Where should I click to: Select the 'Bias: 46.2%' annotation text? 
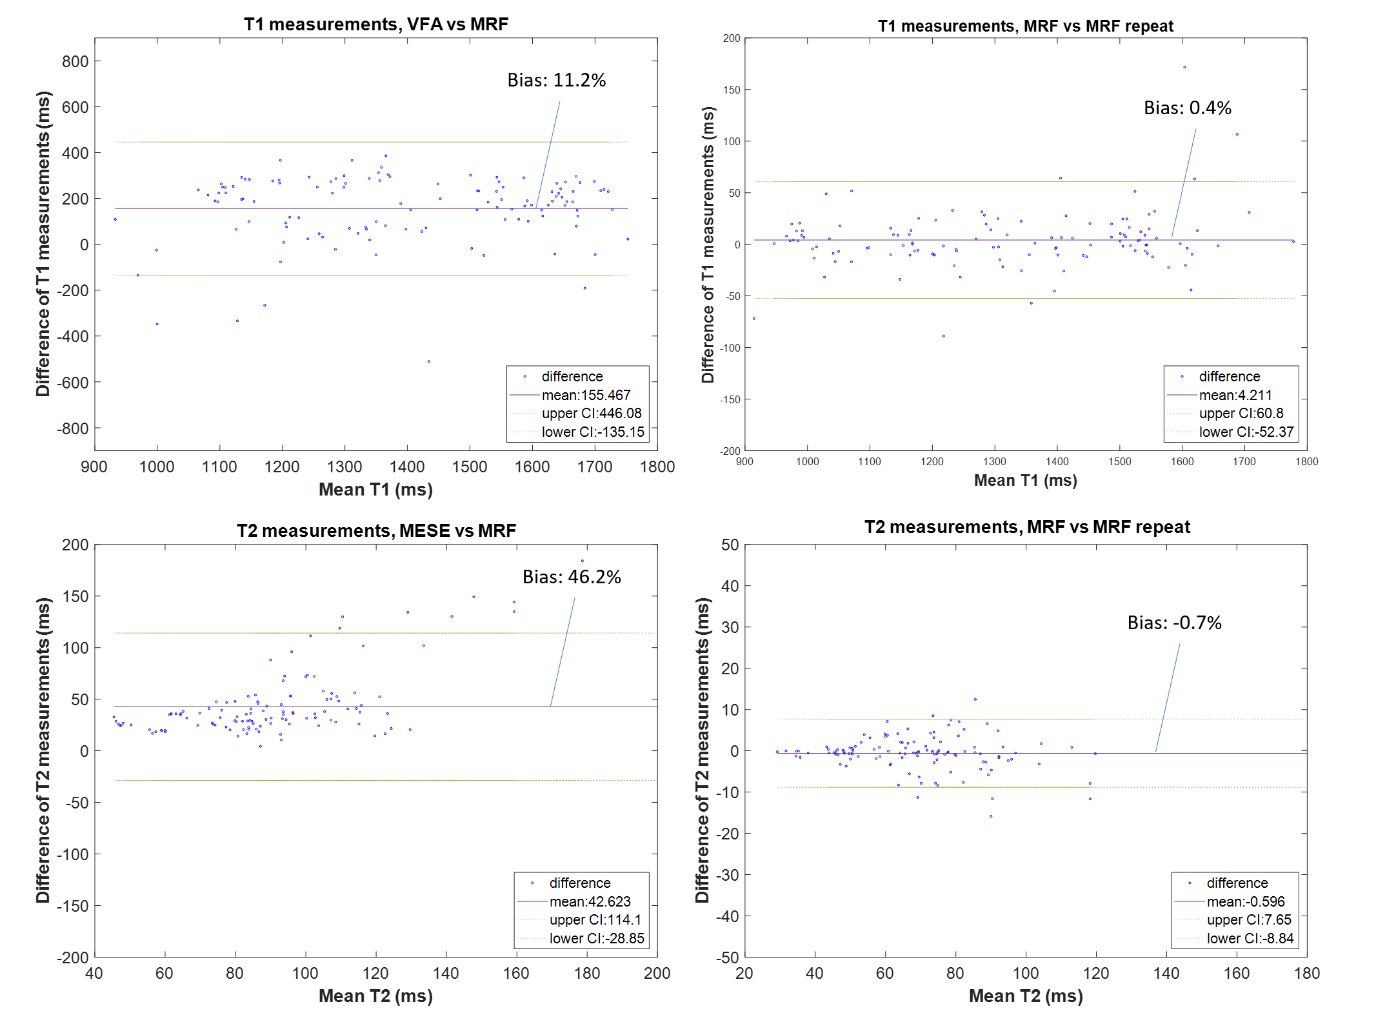point(571,577)
